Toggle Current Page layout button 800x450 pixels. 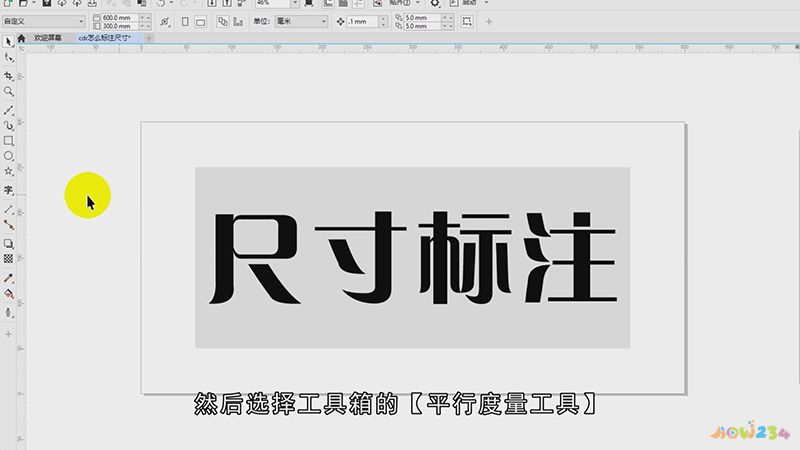238,21
